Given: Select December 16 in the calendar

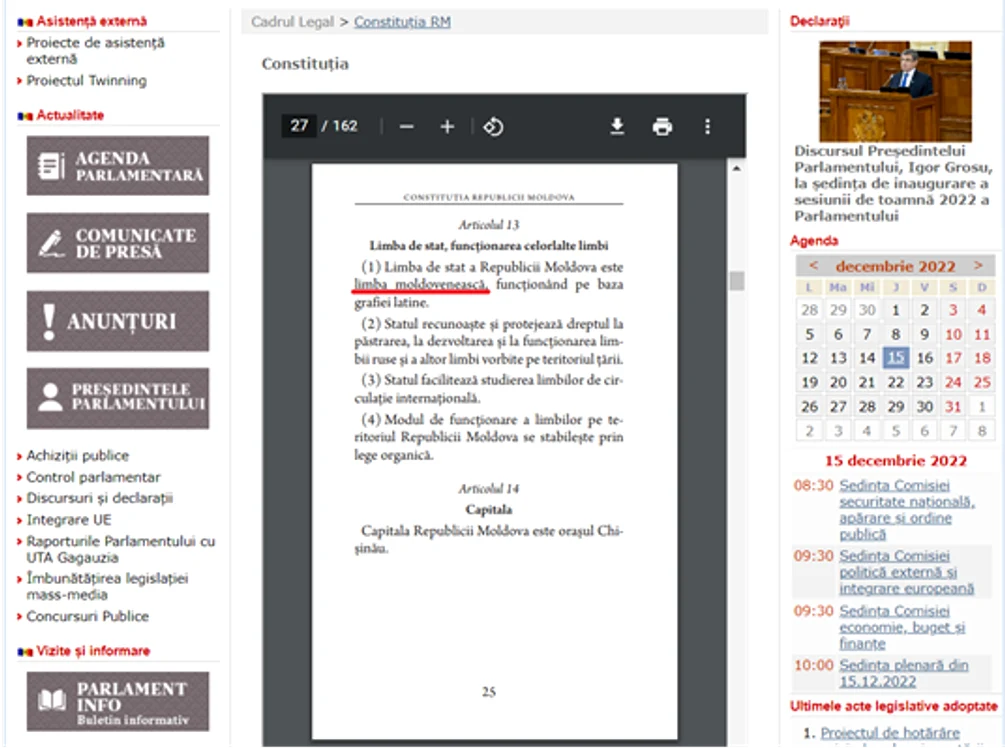Looking at the screenshot, I should [924, 358].
